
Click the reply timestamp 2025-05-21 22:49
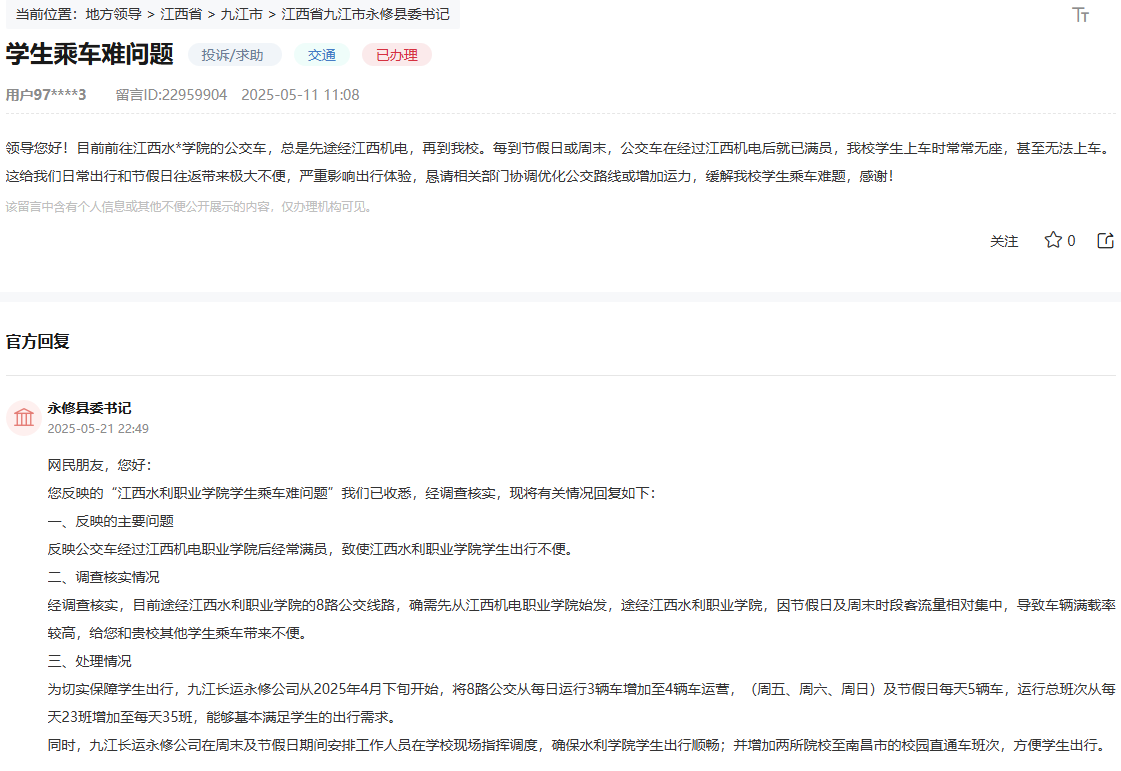[98, 428]
